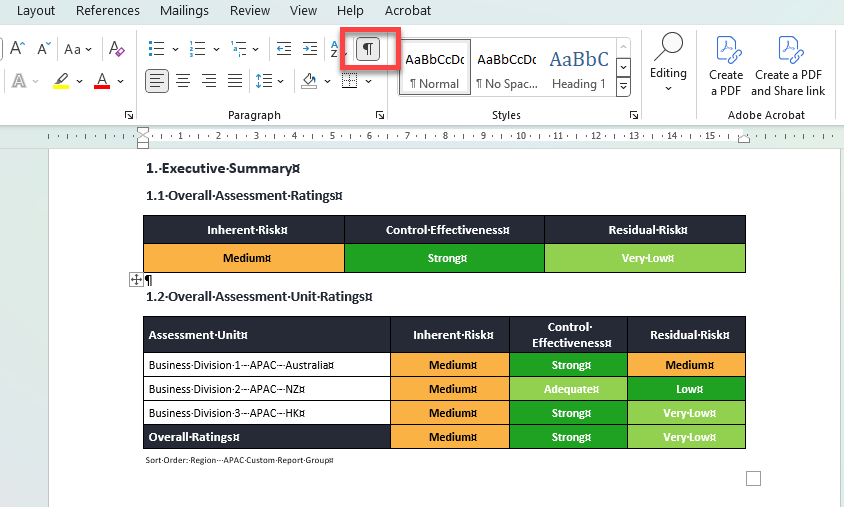This screenshot has width=844, height=507.
Task: Decrease indent of the paragraph
Action: pos(284,49)
